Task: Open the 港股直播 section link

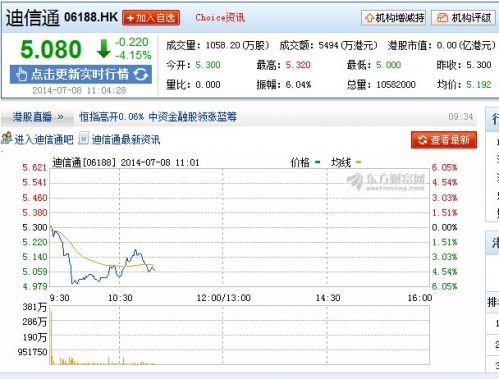Action: coord(32,117)
